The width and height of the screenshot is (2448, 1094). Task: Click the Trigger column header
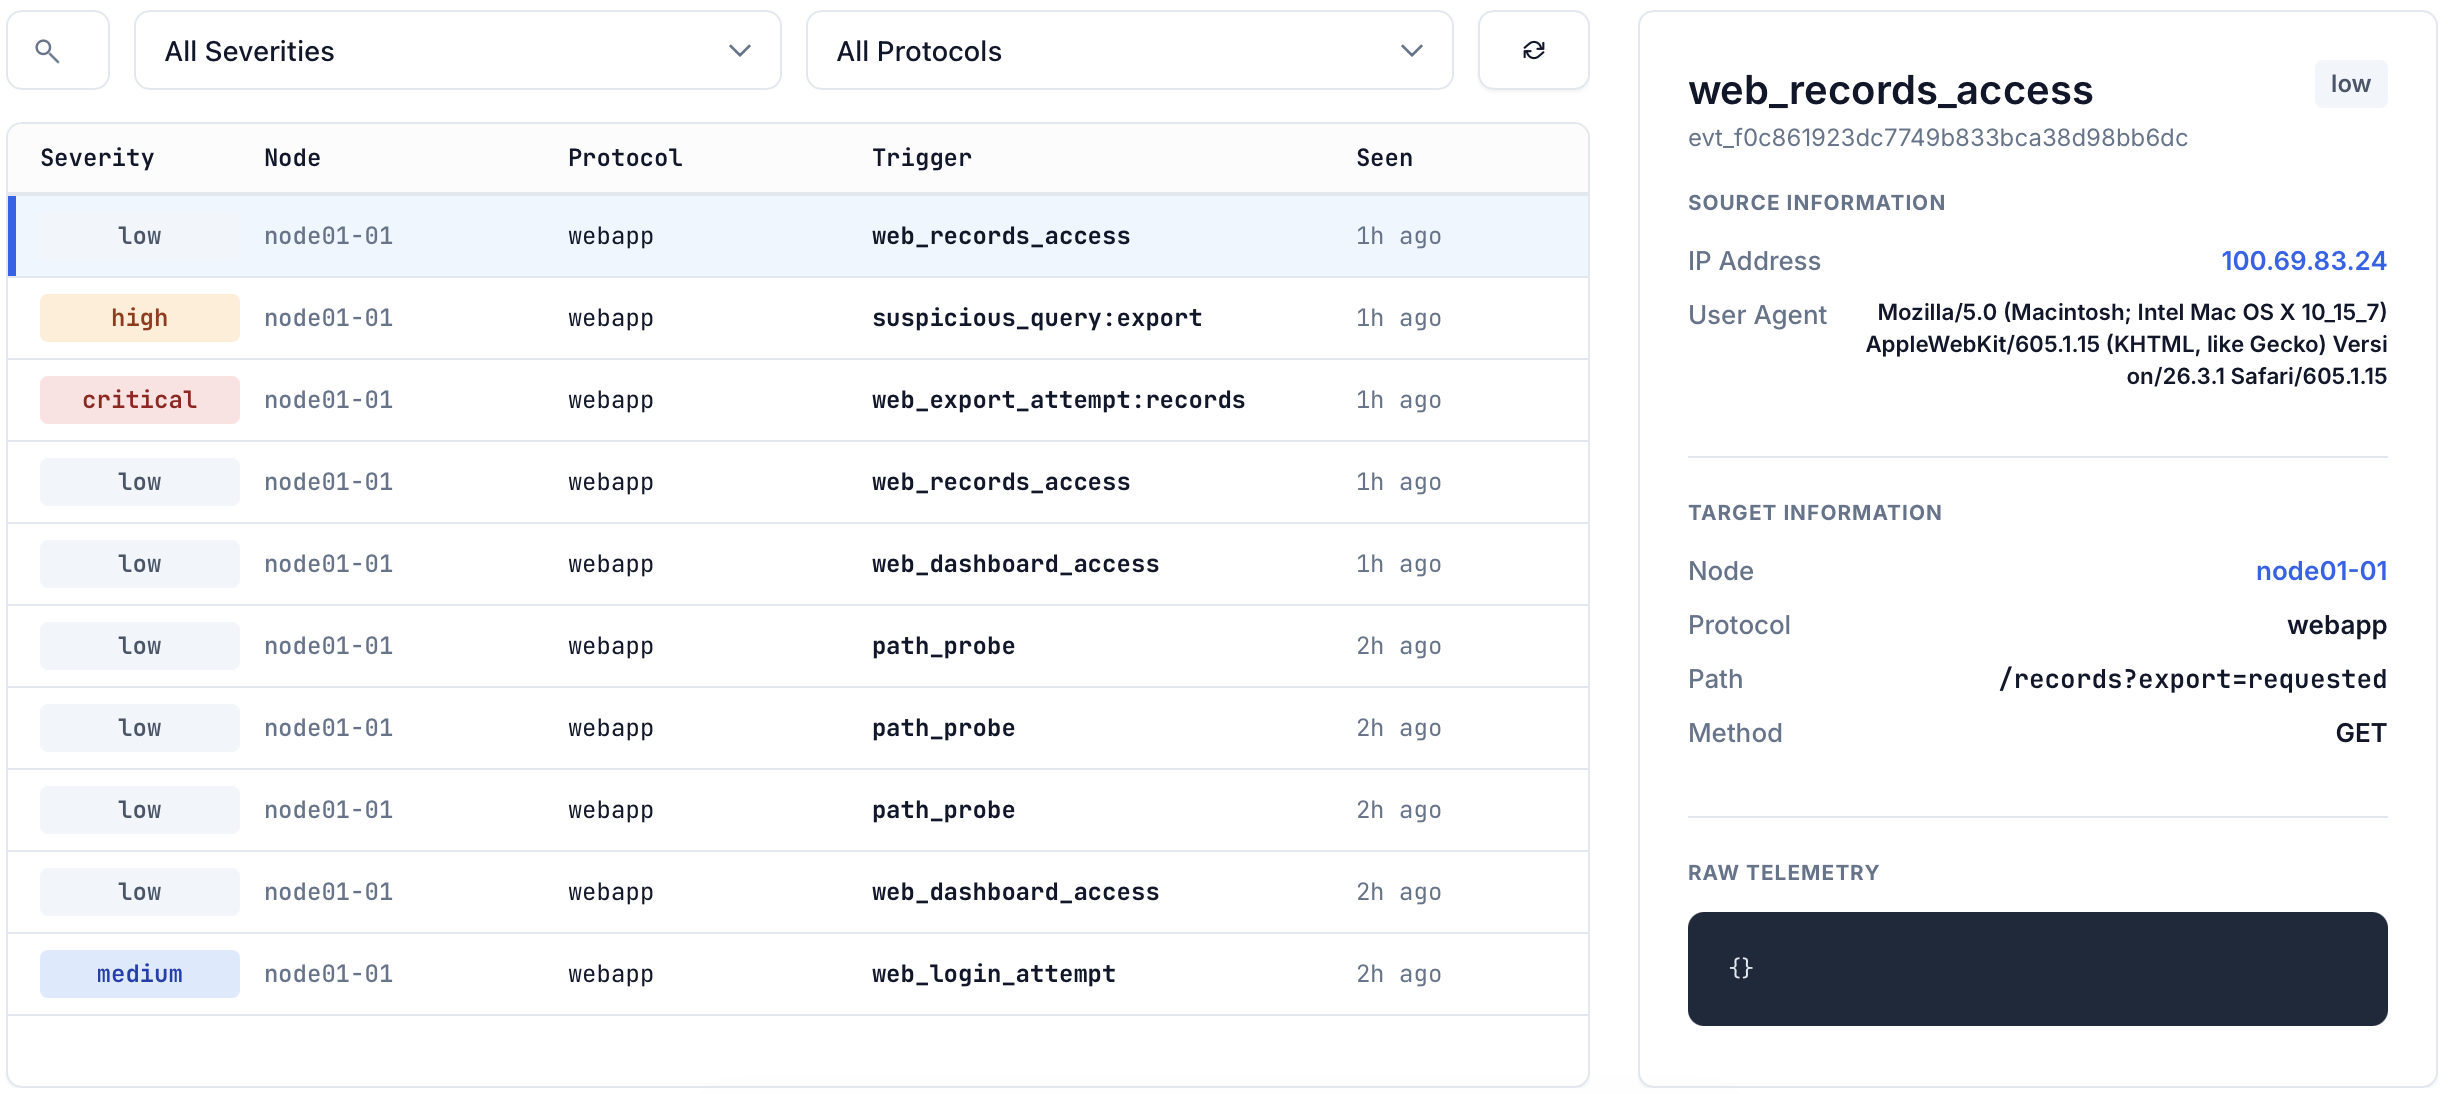pos(921,158)
